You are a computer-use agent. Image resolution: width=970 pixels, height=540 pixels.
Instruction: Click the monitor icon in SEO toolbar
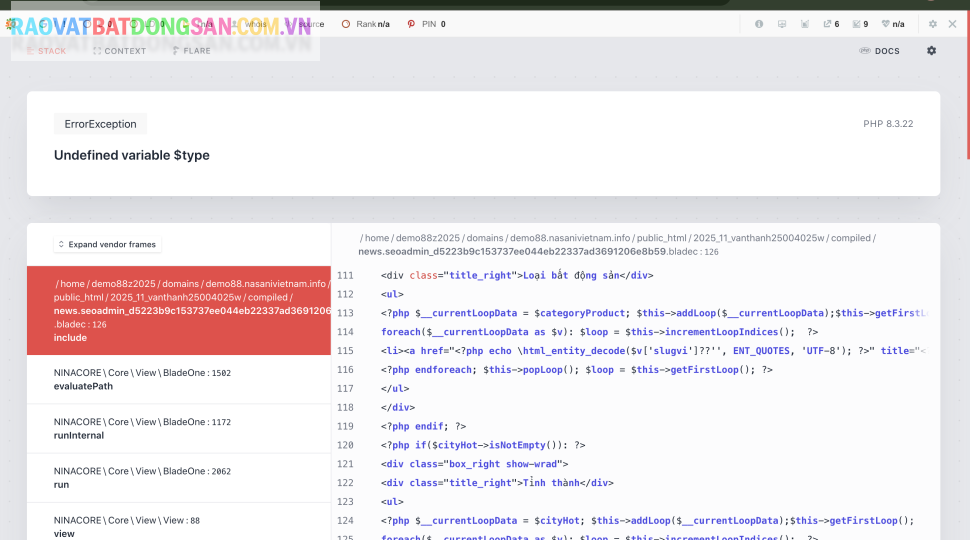(x=782, y=24)
